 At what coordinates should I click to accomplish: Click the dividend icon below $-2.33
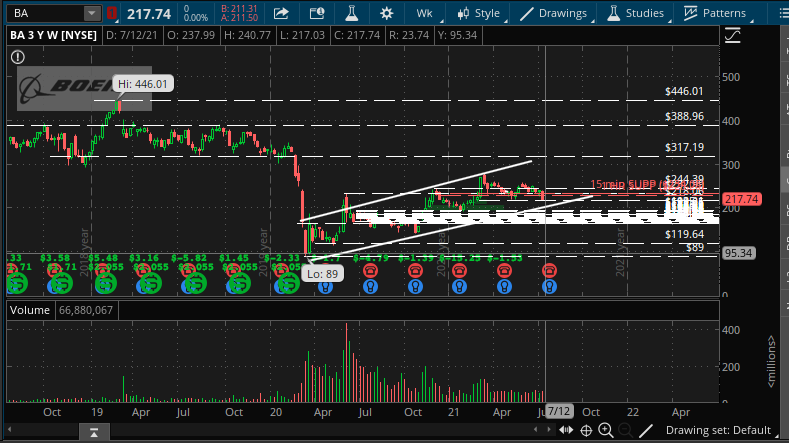coord(288,284)
